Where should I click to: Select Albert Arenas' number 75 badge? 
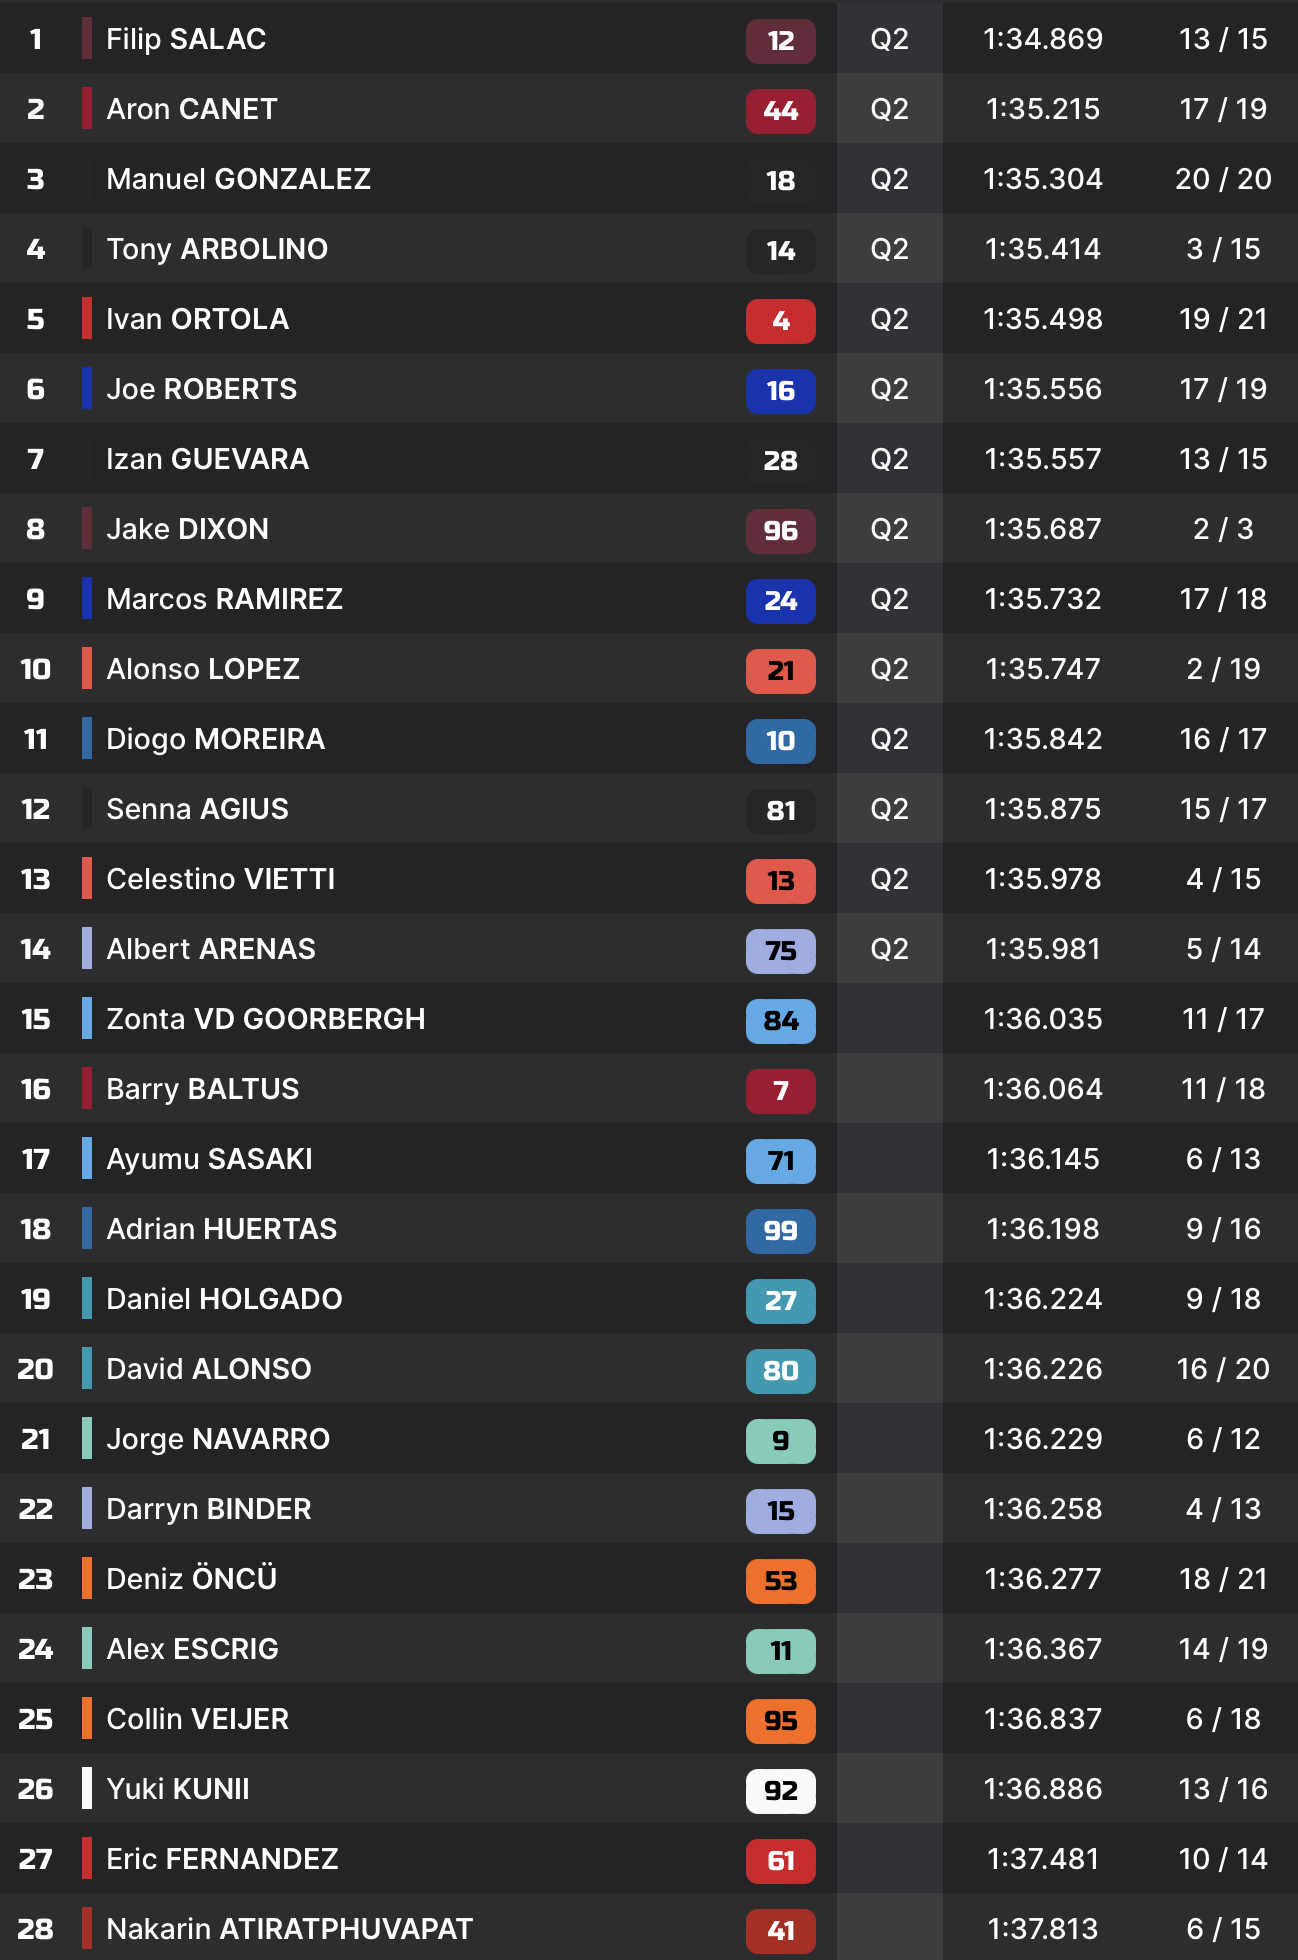click(780, 951)
